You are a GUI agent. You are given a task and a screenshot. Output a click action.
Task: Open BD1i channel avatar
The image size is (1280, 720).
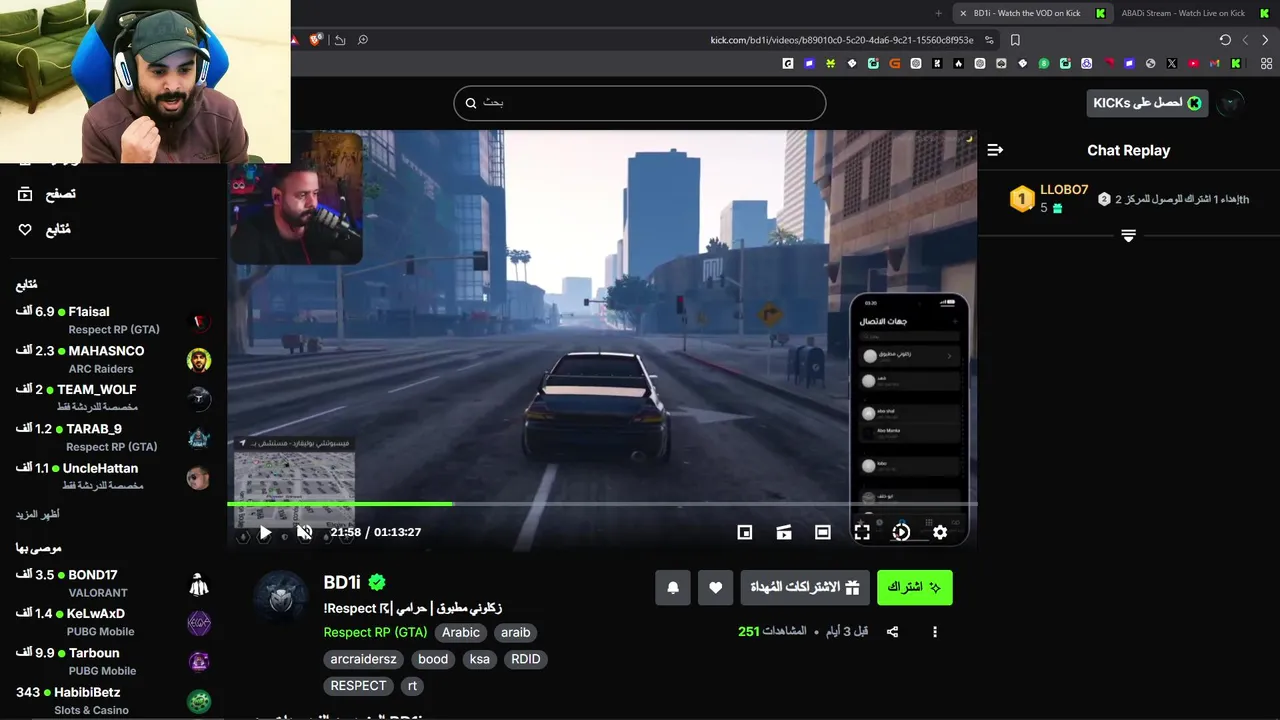coord(280,598)
